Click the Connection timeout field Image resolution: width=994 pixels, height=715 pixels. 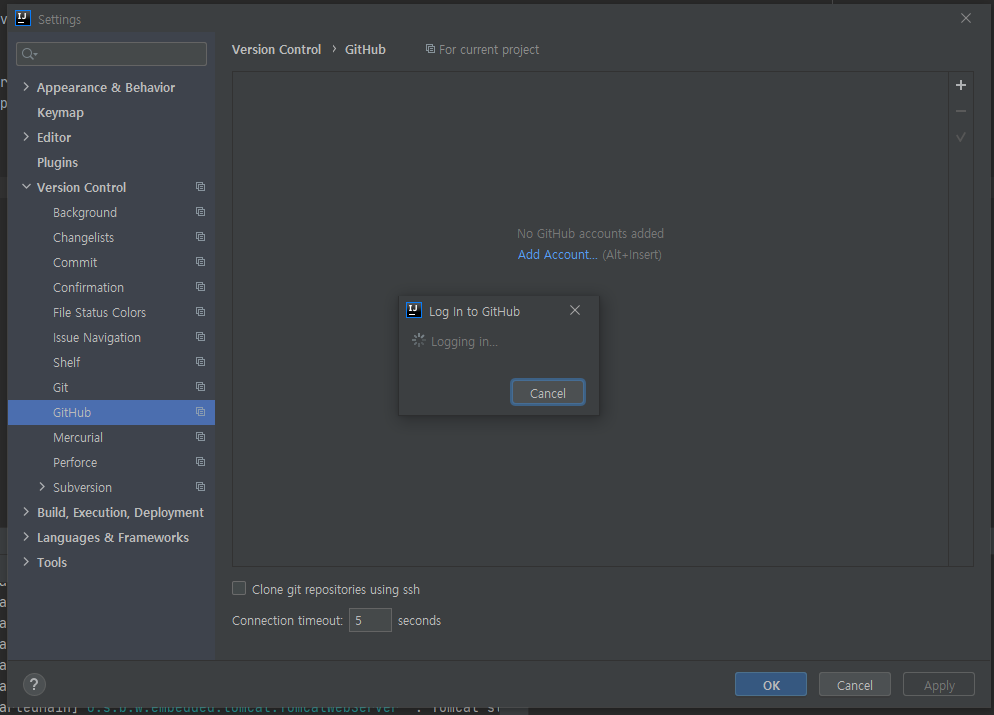(x=370, y=620)
